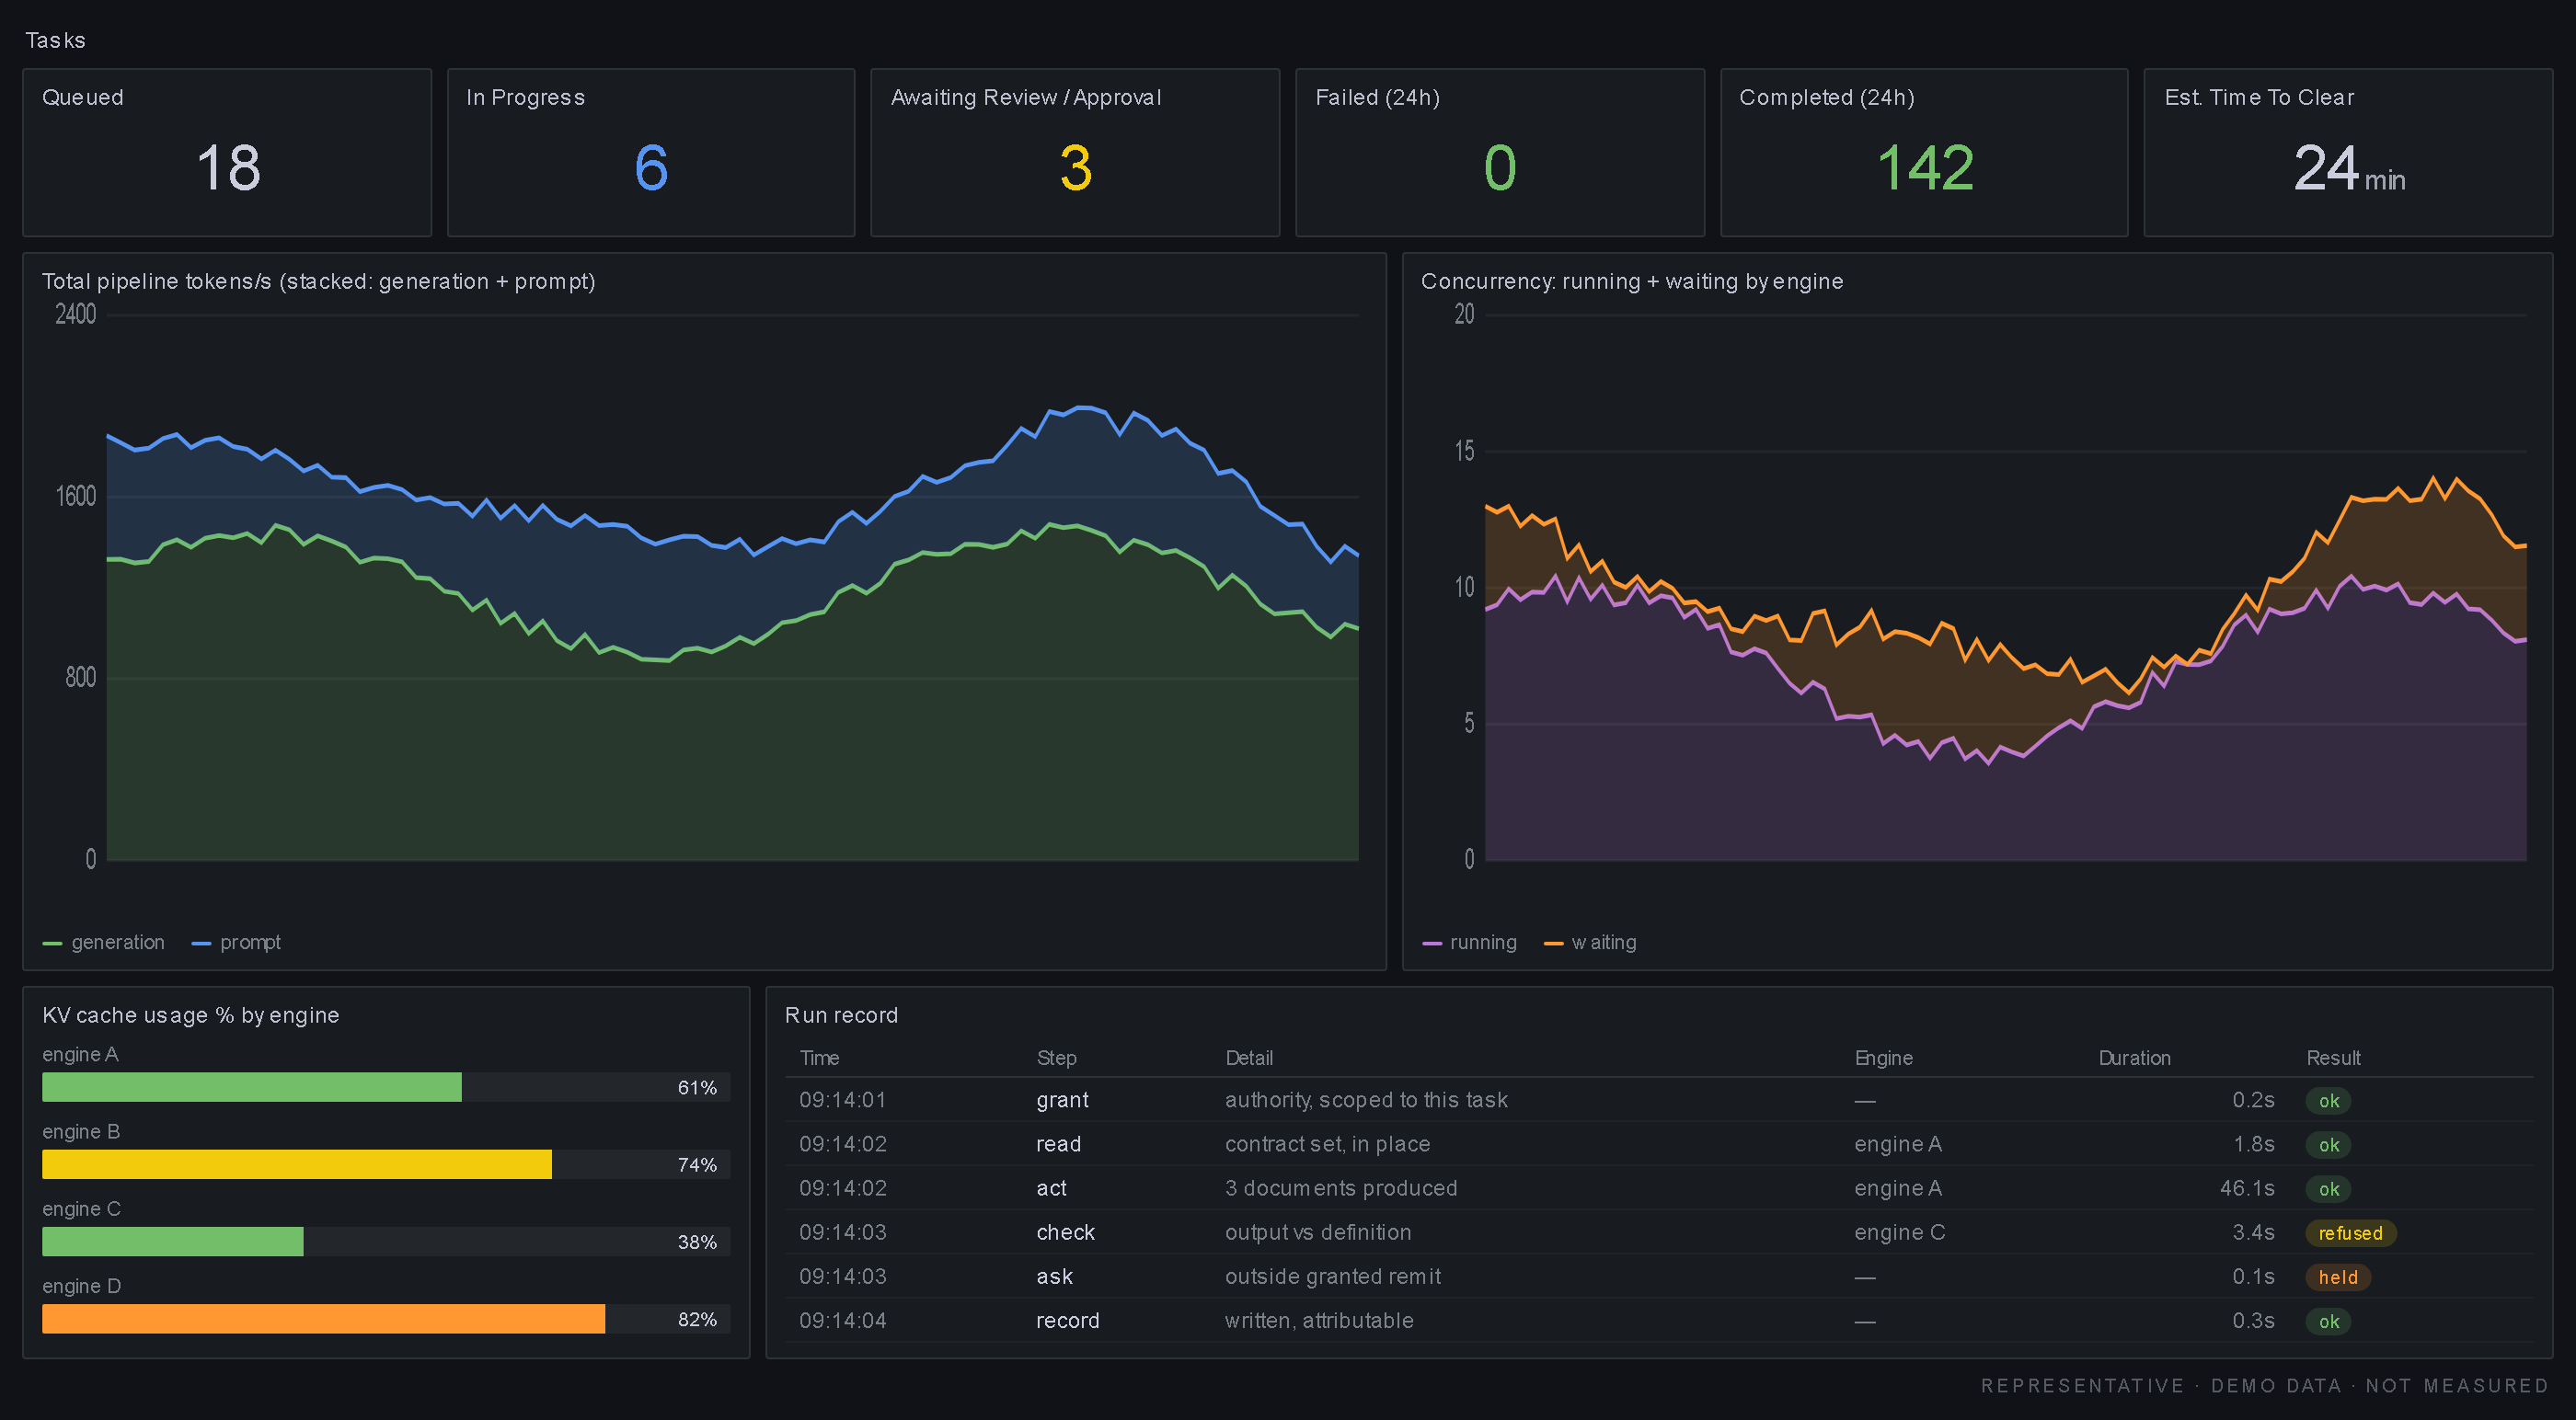This screenshot has width=2576, height=1420.
Task: Click the 'ask' step cell
Action: click(x=1054, y=1276)
